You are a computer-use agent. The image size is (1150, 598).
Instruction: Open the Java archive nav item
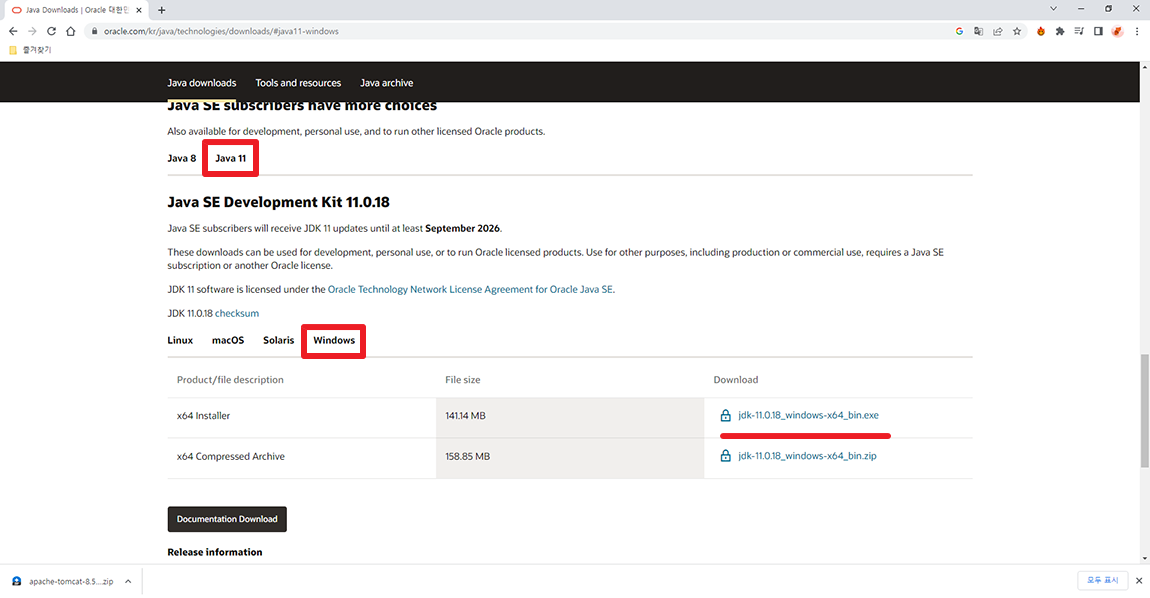coord(387,83)
